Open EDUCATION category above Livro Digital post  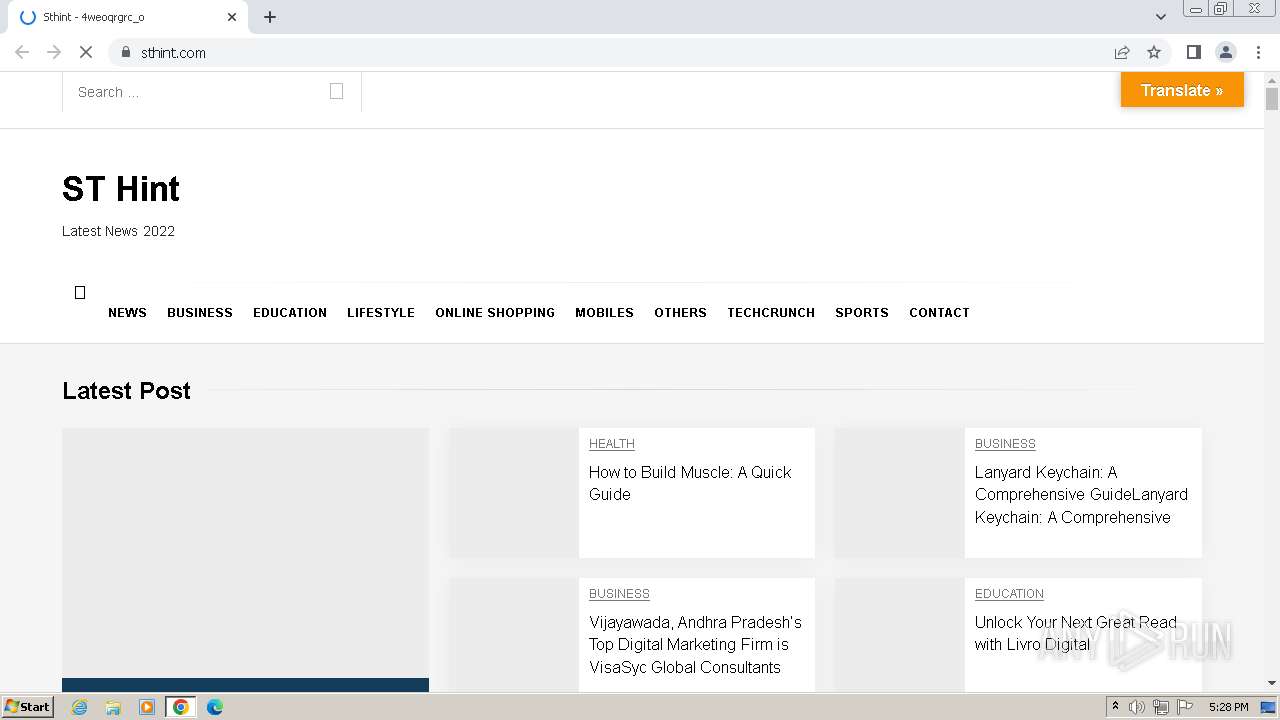1009,594
